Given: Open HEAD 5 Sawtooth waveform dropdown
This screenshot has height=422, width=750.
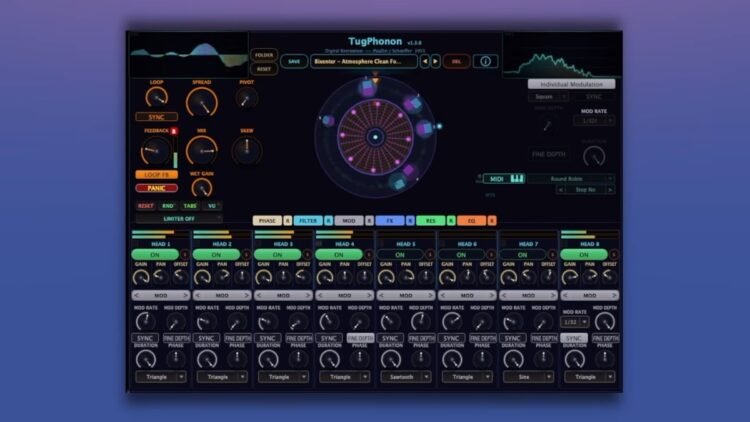Looking at the screenshot, I should click(406, 377).
